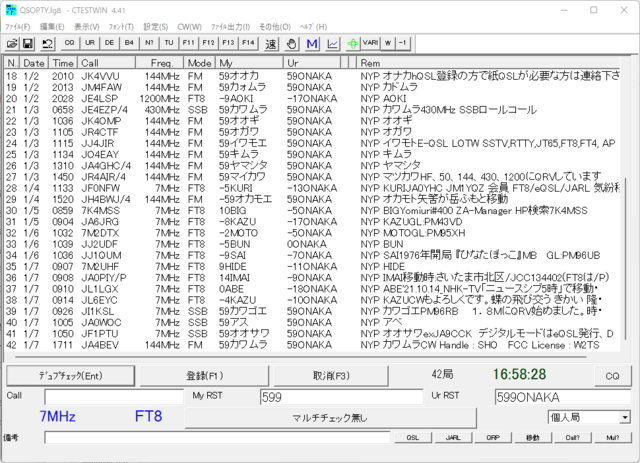Click the hand icon in toolbar

point(291,43)
